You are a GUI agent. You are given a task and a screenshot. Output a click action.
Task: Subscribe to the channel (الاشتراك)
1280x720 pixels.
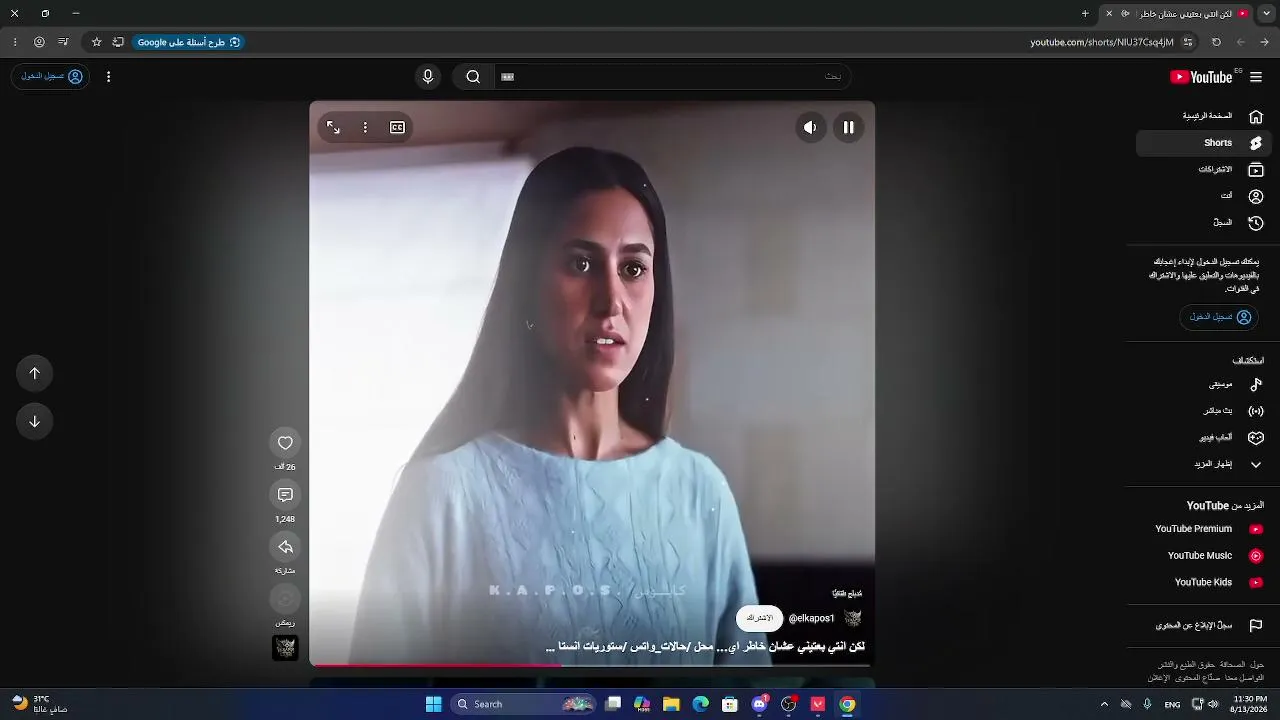tap(760, 618)
